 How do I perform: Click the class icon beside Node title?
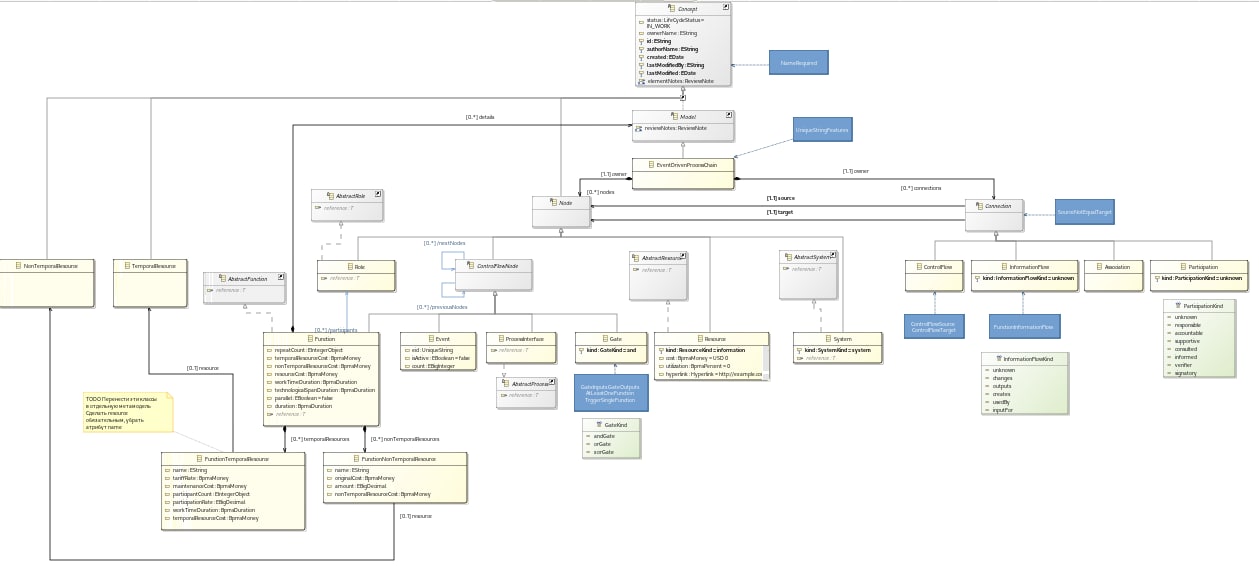554,202
